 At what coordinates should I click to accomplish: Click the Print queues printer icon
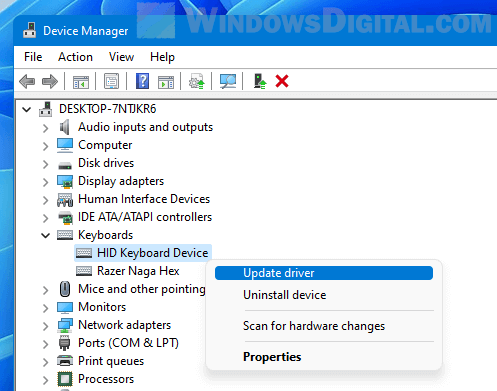pos(65,361)
